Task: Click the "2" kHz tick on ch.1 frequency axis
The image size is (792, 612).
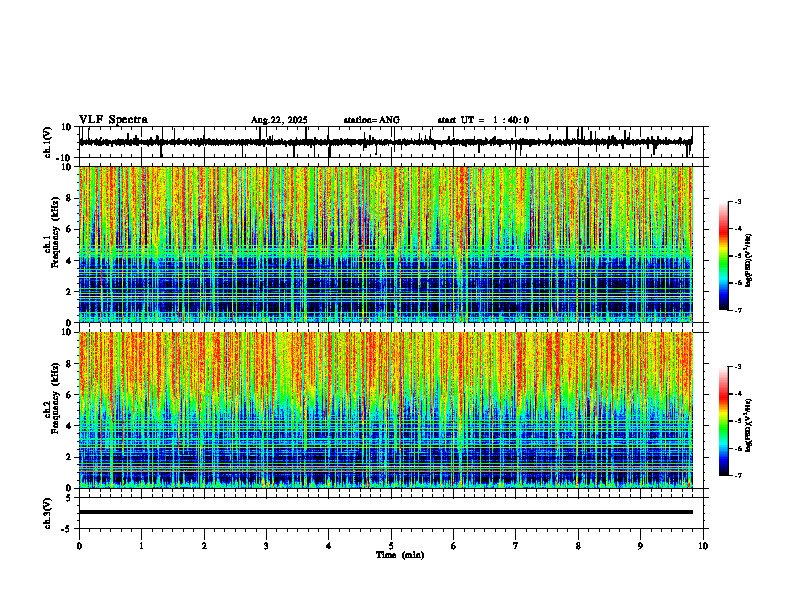Action: tap(69, 291)
